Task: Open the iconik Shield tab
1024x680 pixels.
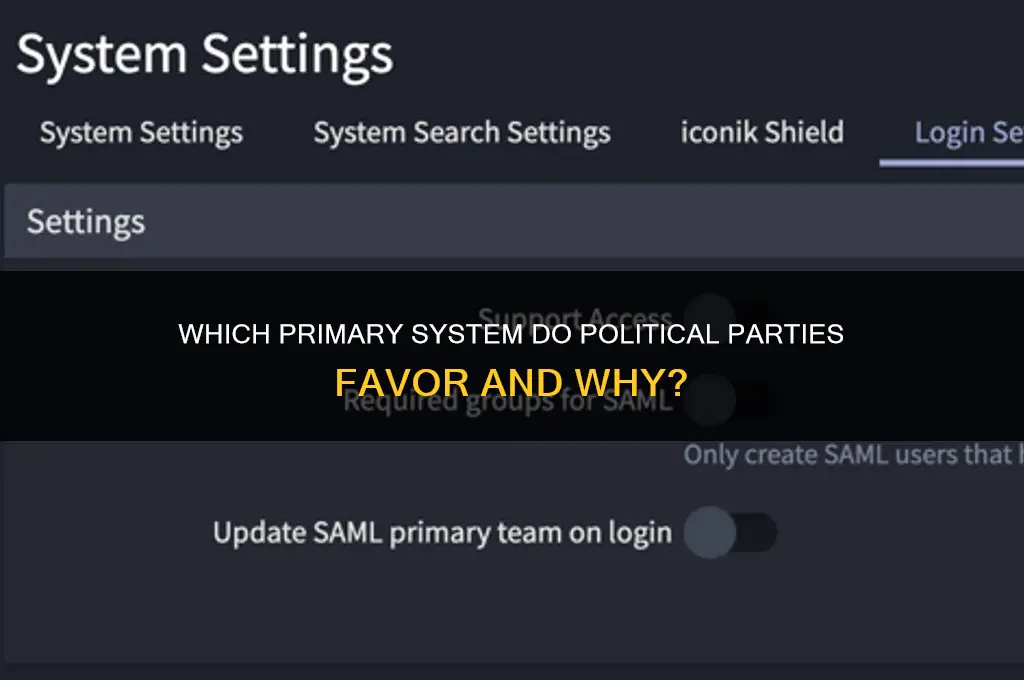Action: click(x=762, y=132)
